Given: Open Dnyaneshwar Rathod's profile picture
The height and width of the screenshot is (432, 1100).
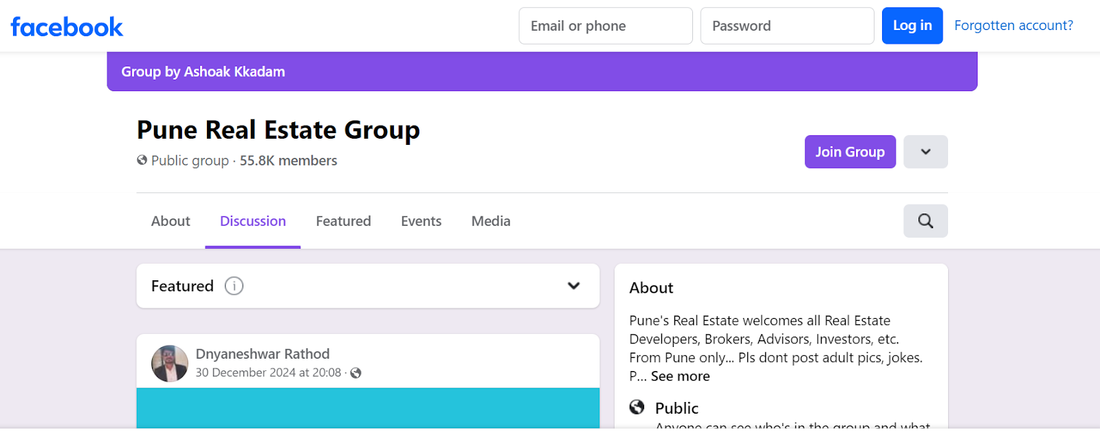Looking at the screenshot, I should point(170,363).
